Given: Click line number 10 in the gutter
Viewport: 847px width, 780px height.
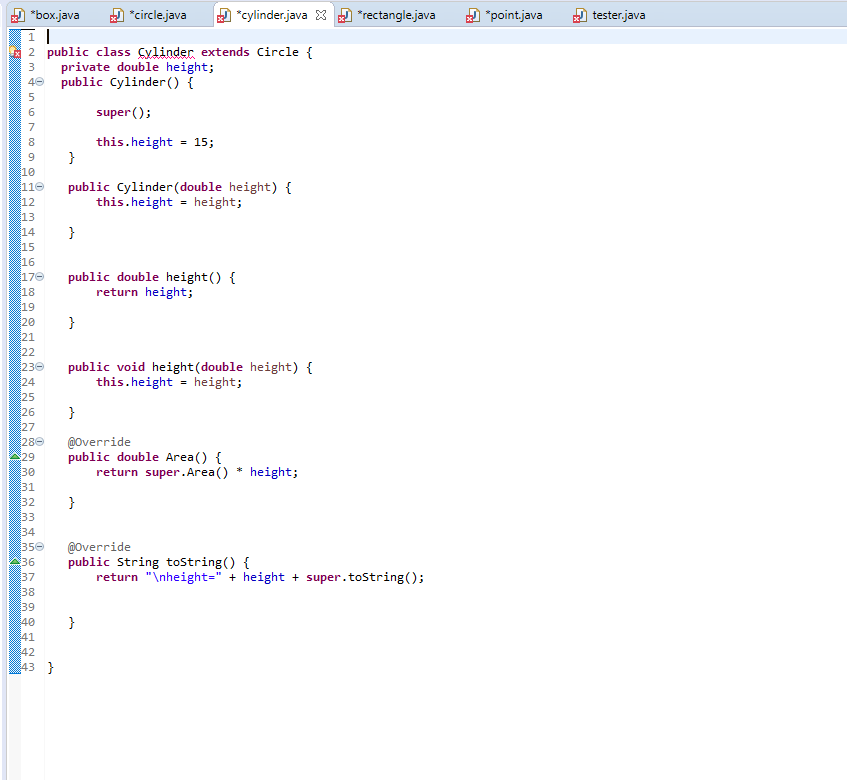Looking at the screenshot, I should coord(29,171).
